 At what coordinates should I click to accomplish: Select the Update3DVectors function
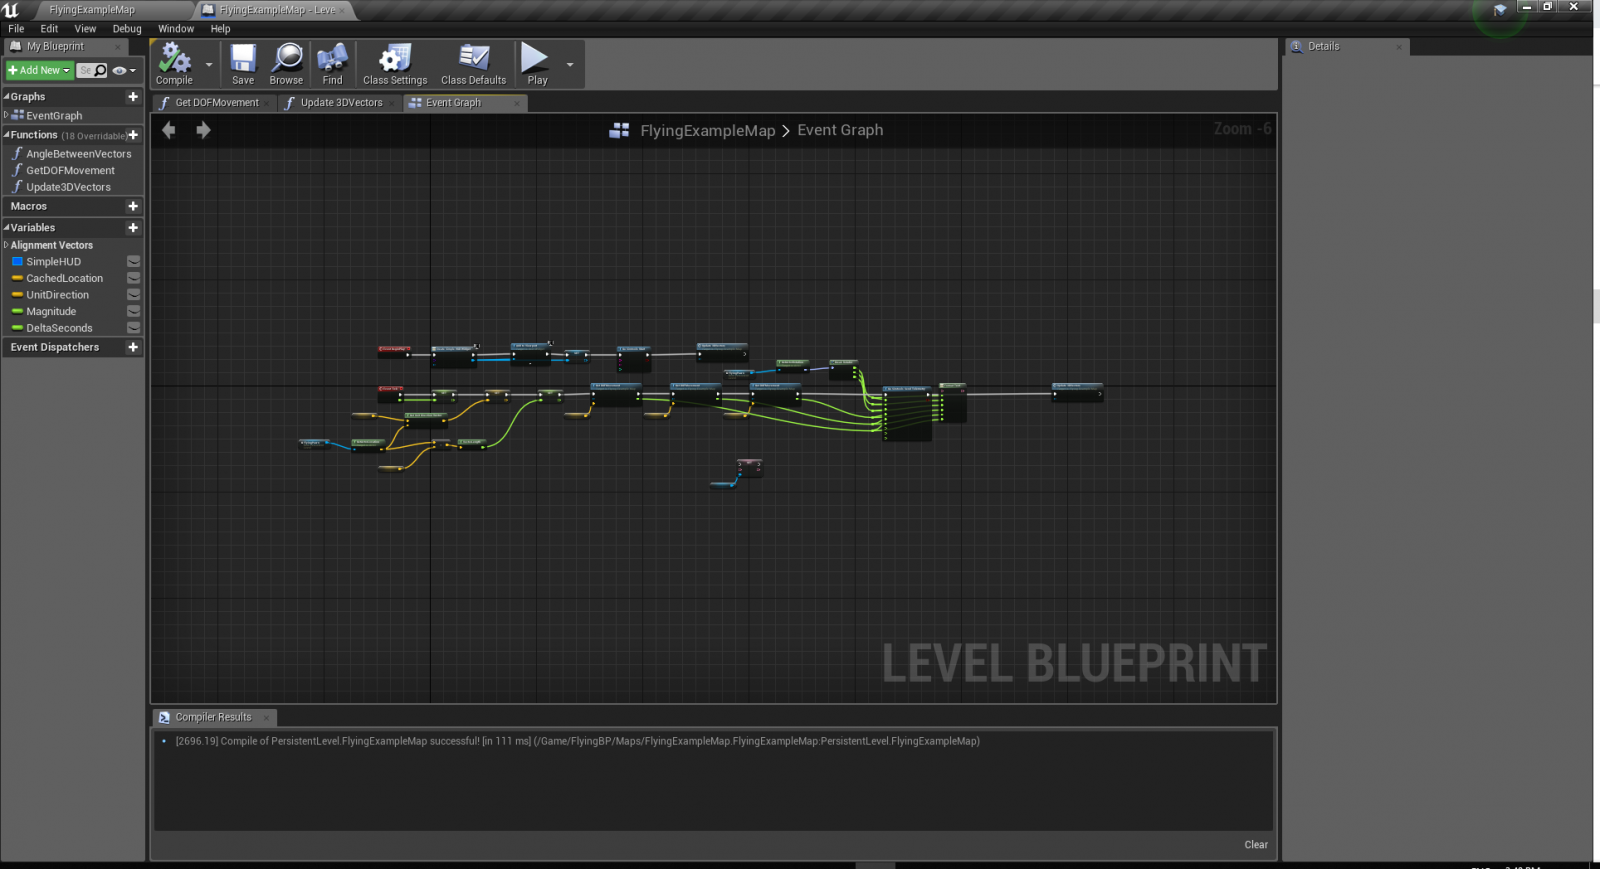pyautogui.click(x=68, y=187)
